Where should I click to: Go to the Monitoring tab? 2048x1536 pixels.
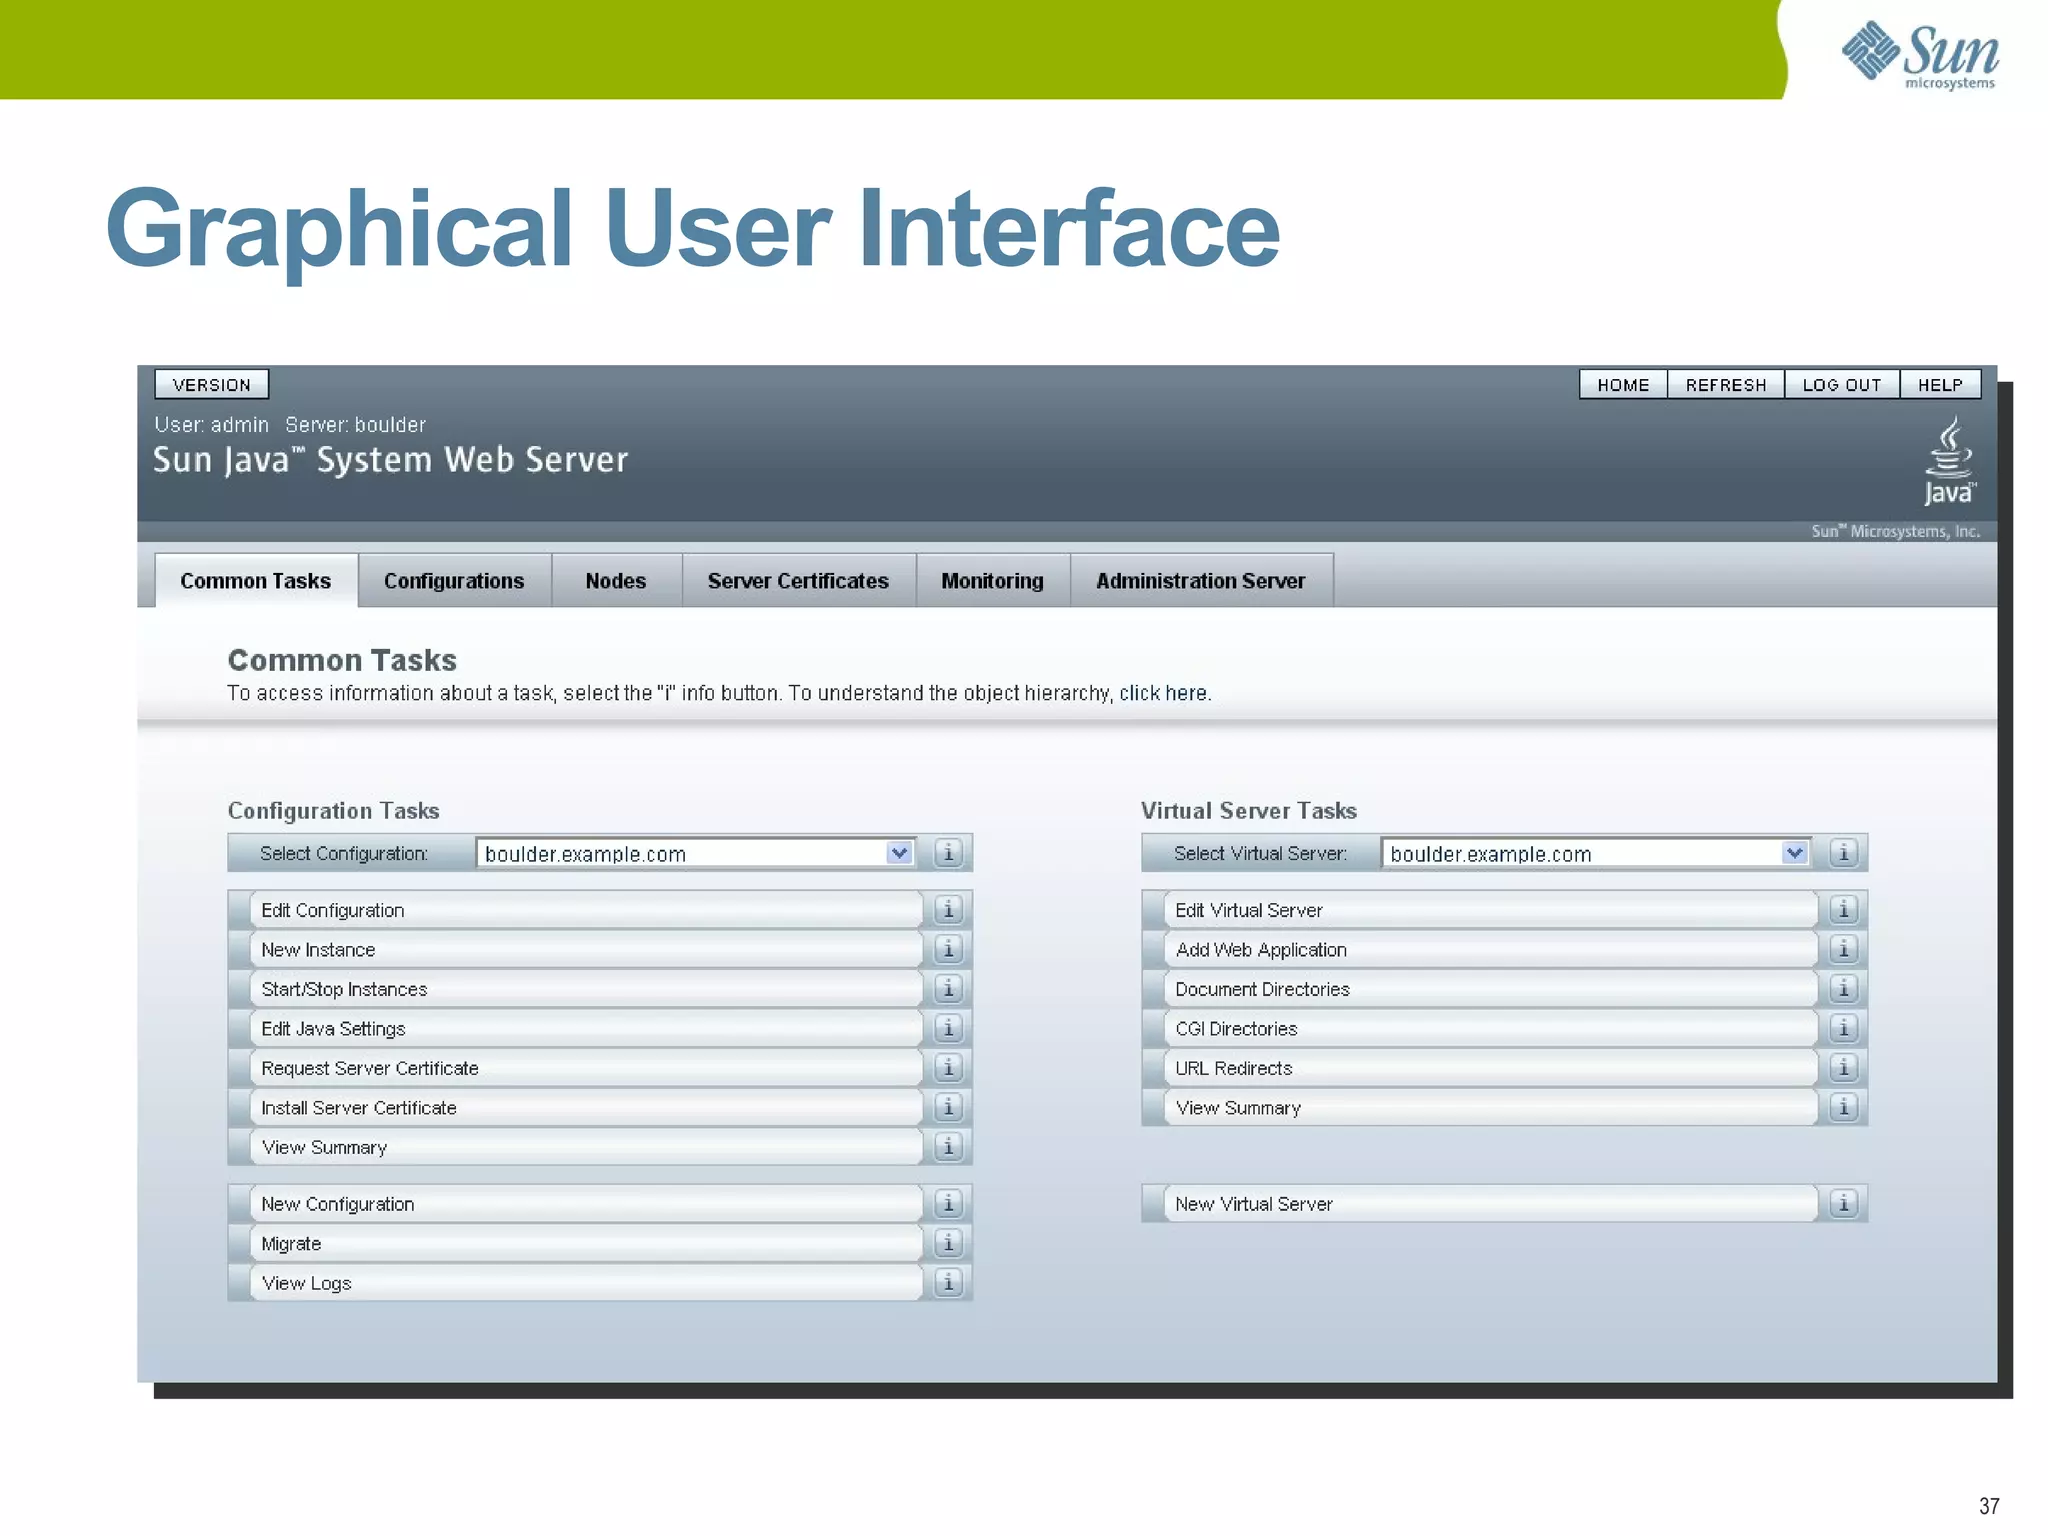[x=992, y=581]
